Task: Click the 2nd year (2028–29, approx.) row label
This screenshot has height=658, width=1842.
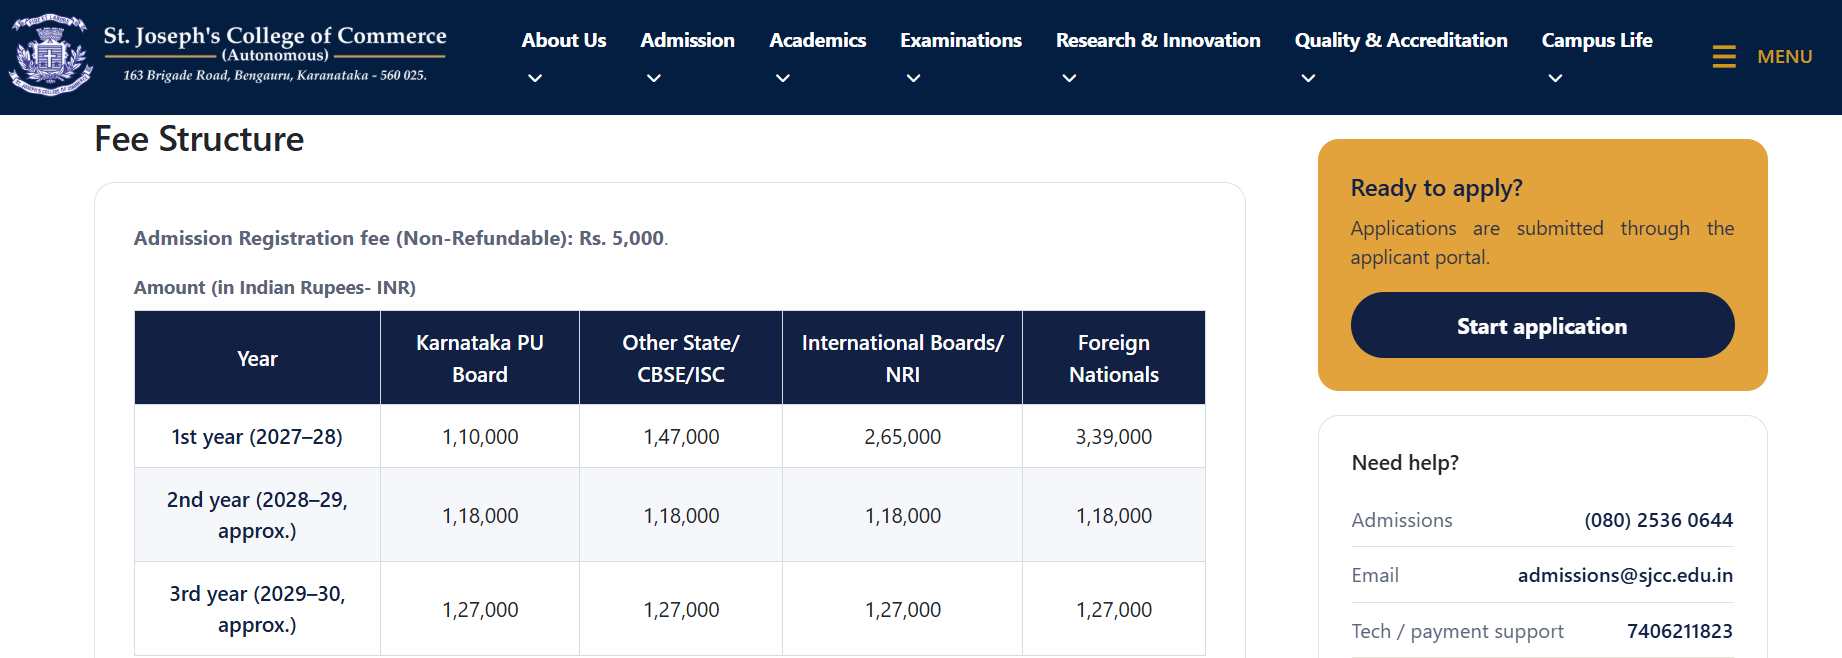Action: 257,515
